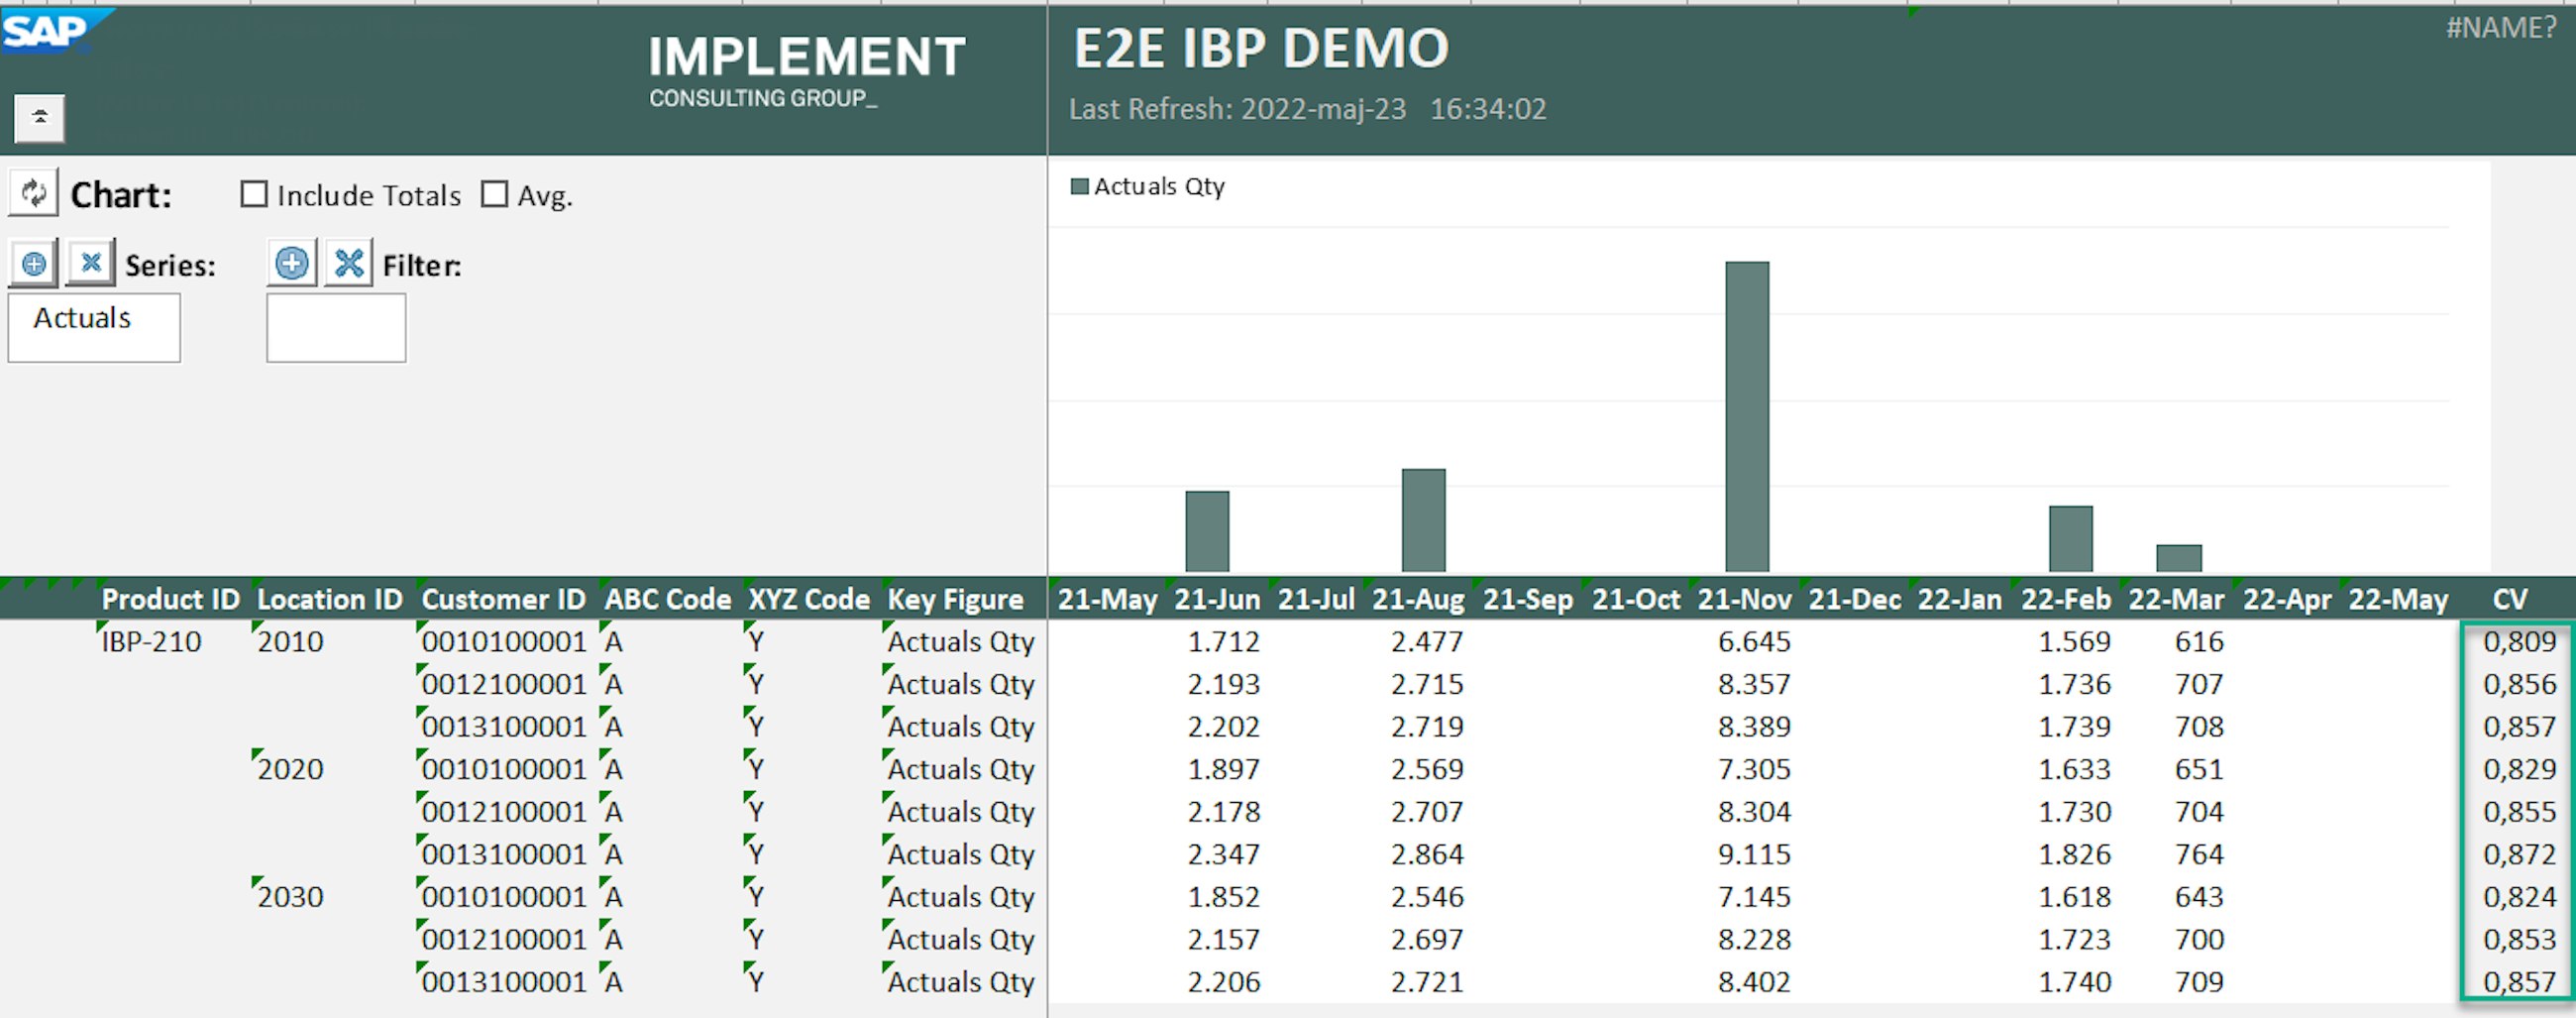This screenshot has width=2576, height=1018.
Task: Select Actuals in the Series list
Action: [x=83, y=318]
